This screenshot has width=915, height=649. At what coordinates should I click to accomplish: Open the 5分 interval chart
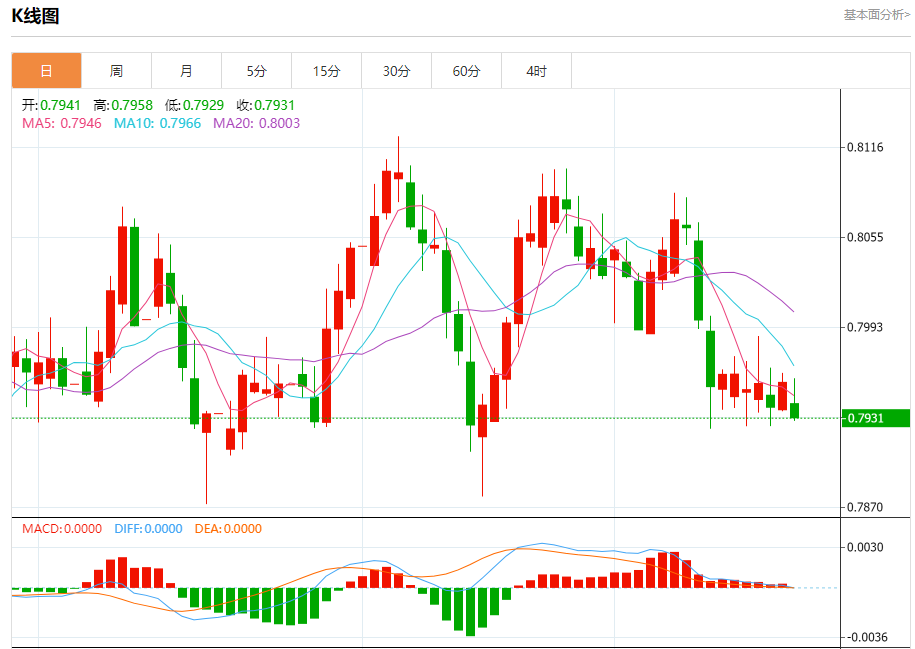(x=257, y=71)
